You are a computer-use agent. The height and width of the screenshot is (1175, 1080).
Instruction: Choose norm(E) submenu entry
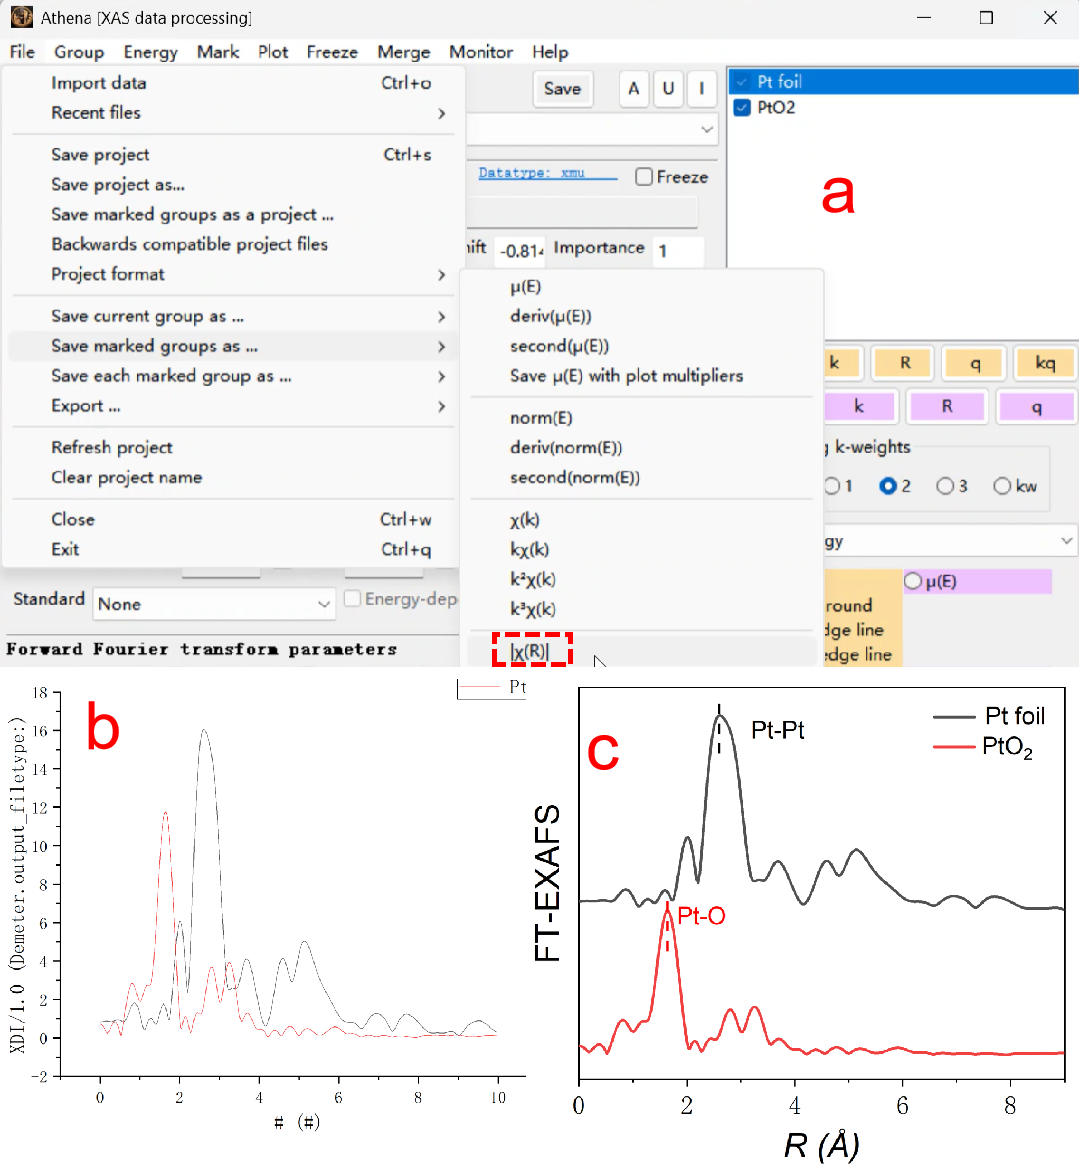[642, 418]
